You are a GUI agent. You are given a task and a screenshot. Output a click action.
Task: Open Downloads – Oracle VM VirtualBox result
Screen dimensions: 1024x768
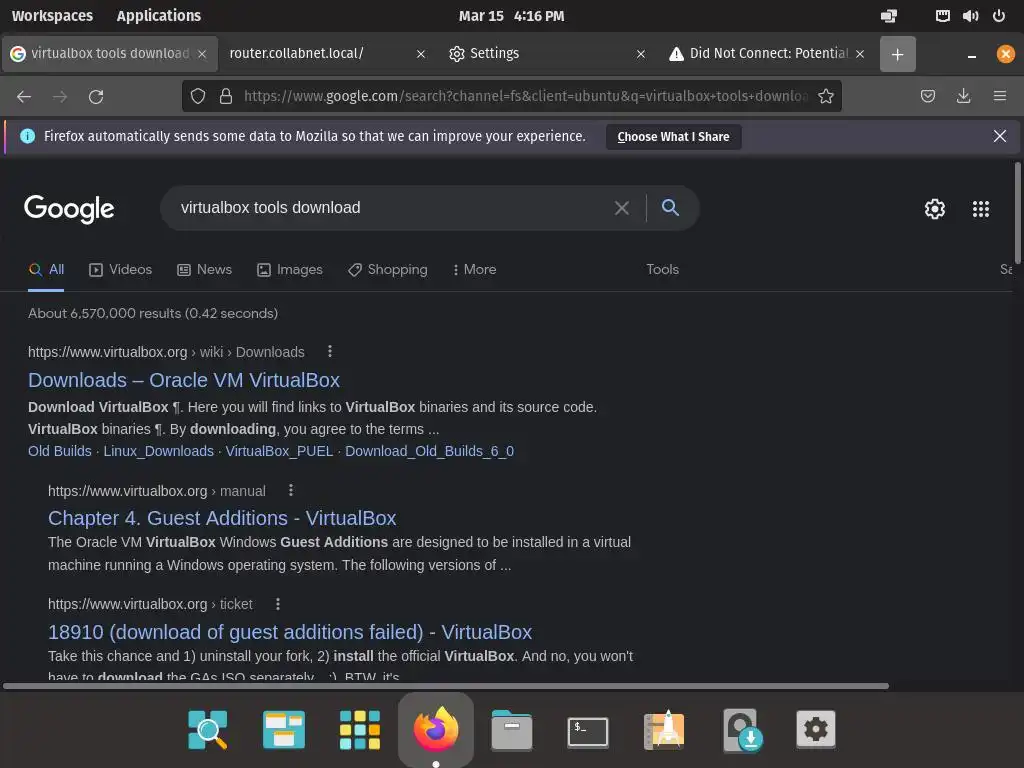coord(184,380)
